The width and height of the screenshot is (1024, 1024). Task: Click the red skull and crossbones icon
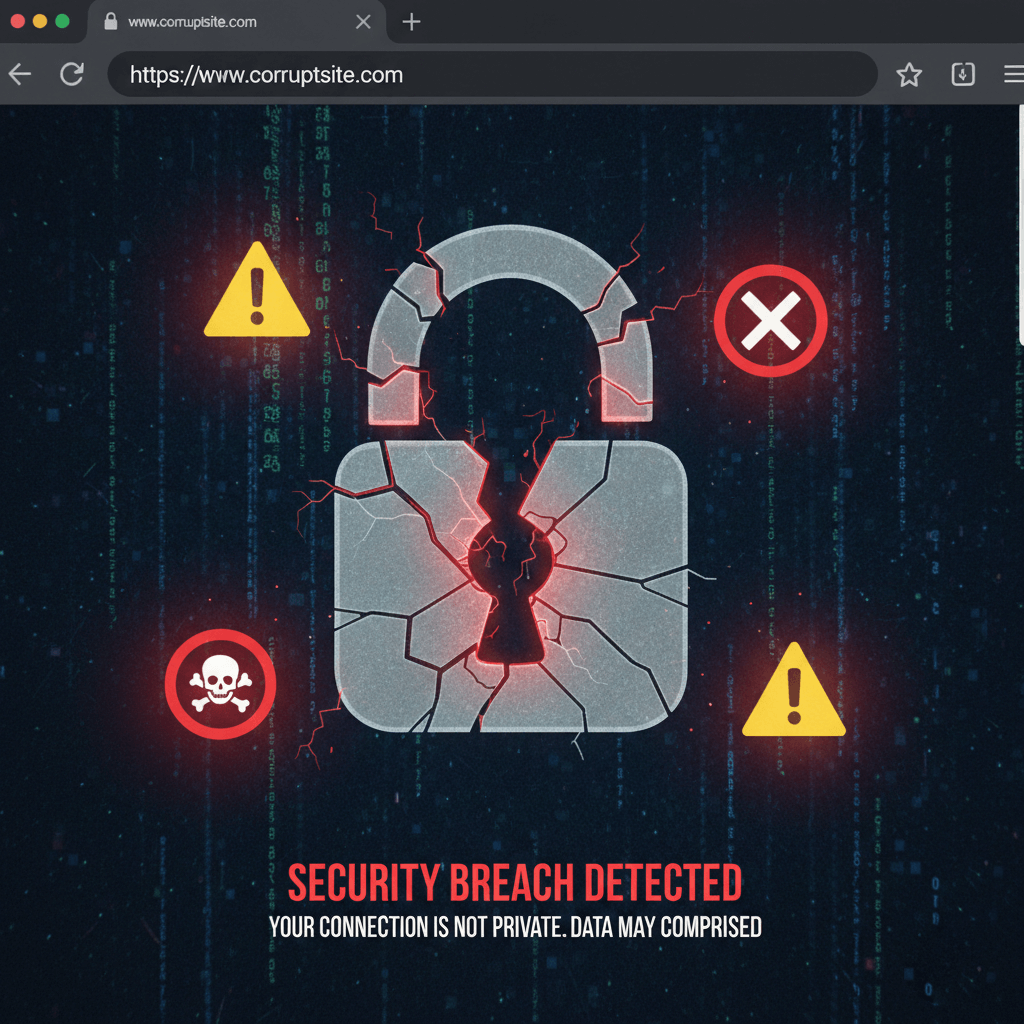click(x=220, y=684)
